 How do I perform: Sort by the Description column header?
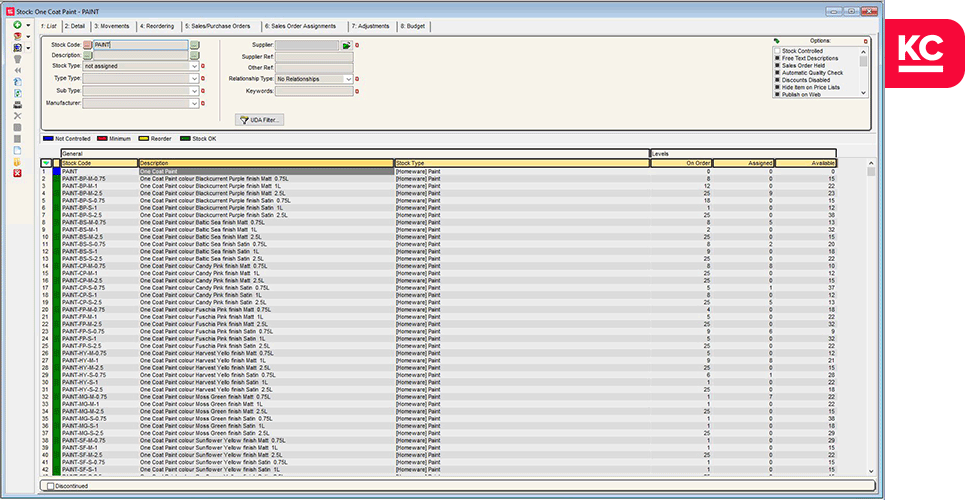(266, 163)
